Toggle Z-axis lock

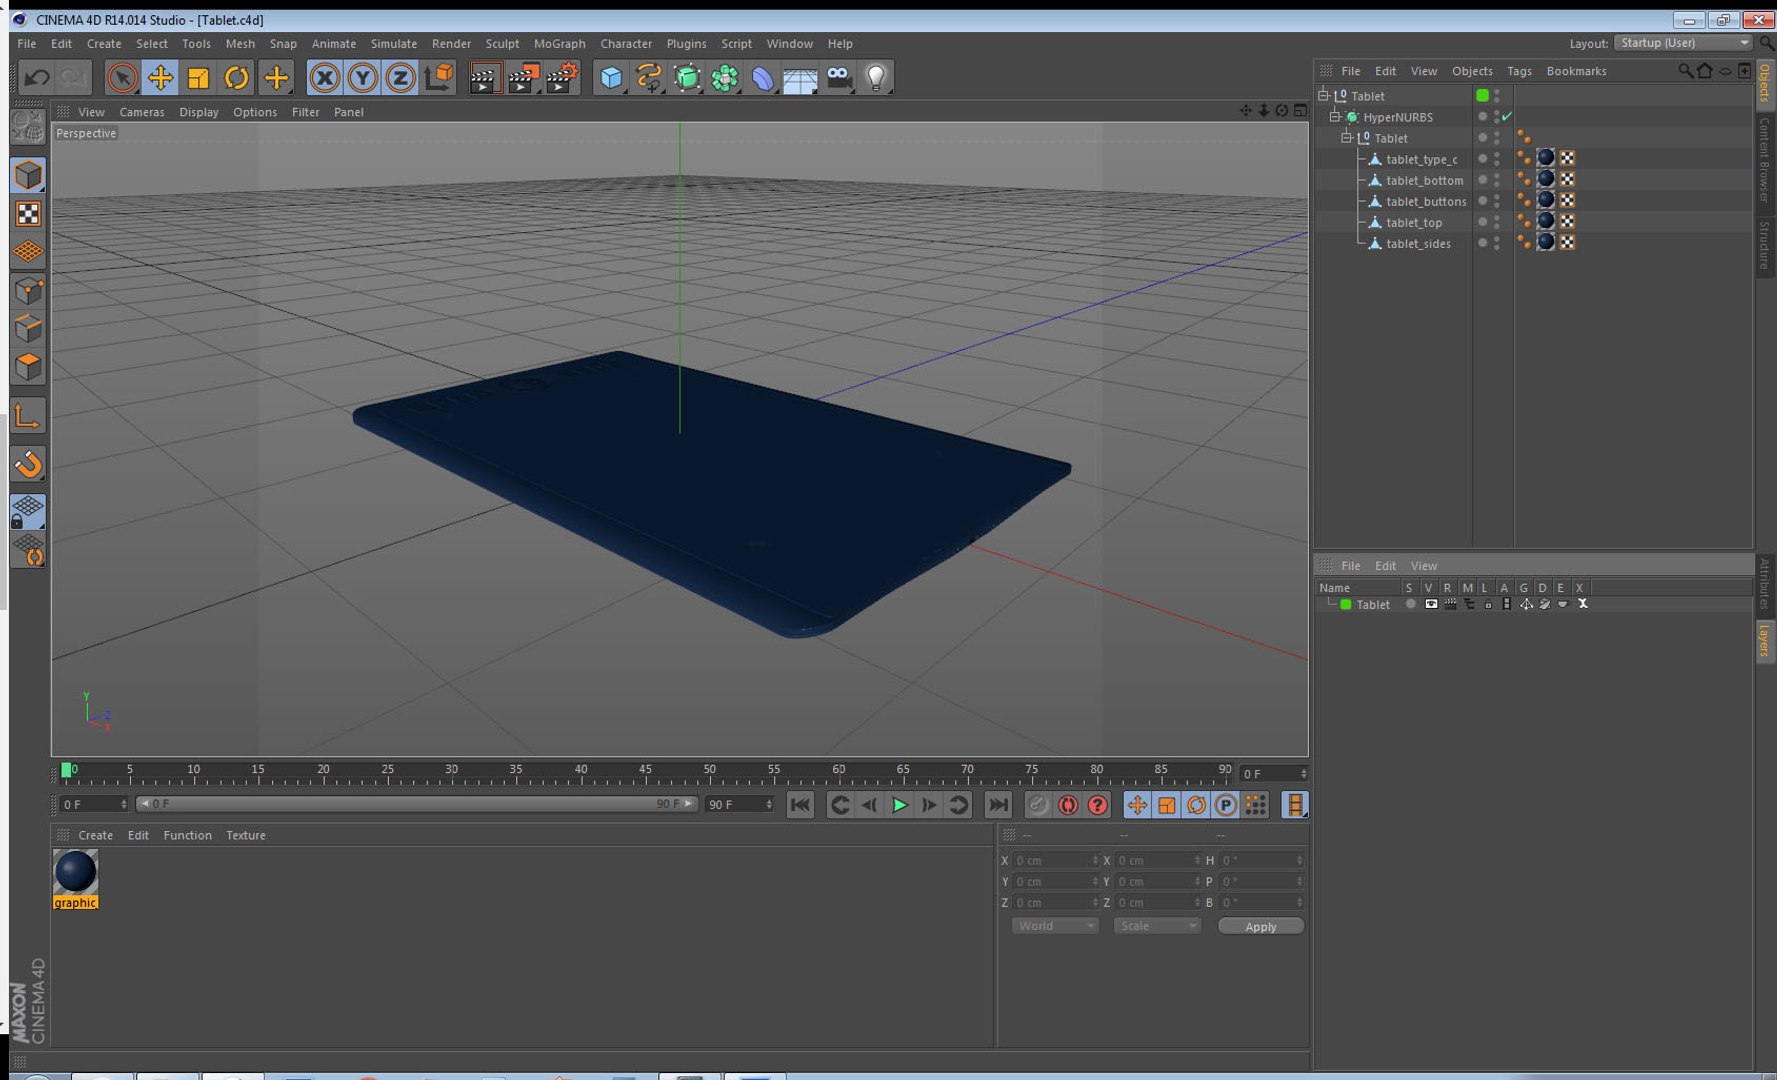(x=400, y=77)
